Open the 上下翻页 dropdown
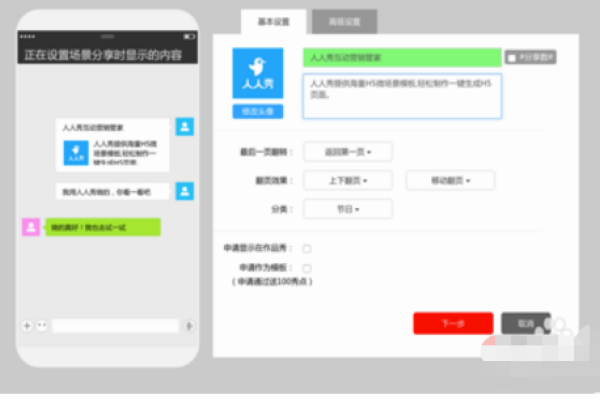Image resolution: width=600 pixels, height=400 pixels. click(x=348, y=180)
